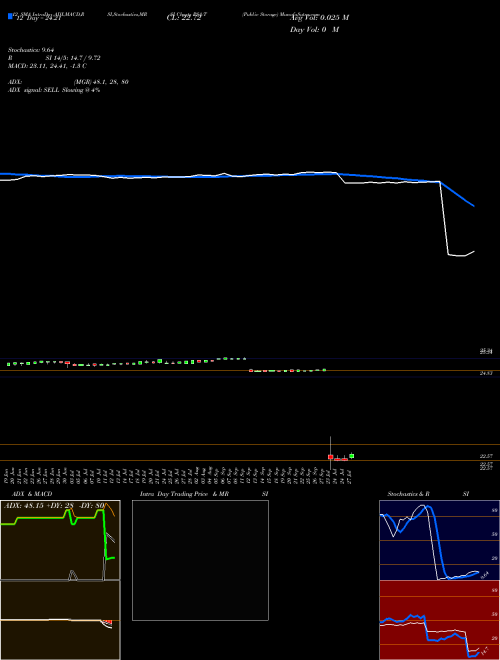Click the blue 12-day SMA legend square
The image size is (500, 660).
(10, 16)
